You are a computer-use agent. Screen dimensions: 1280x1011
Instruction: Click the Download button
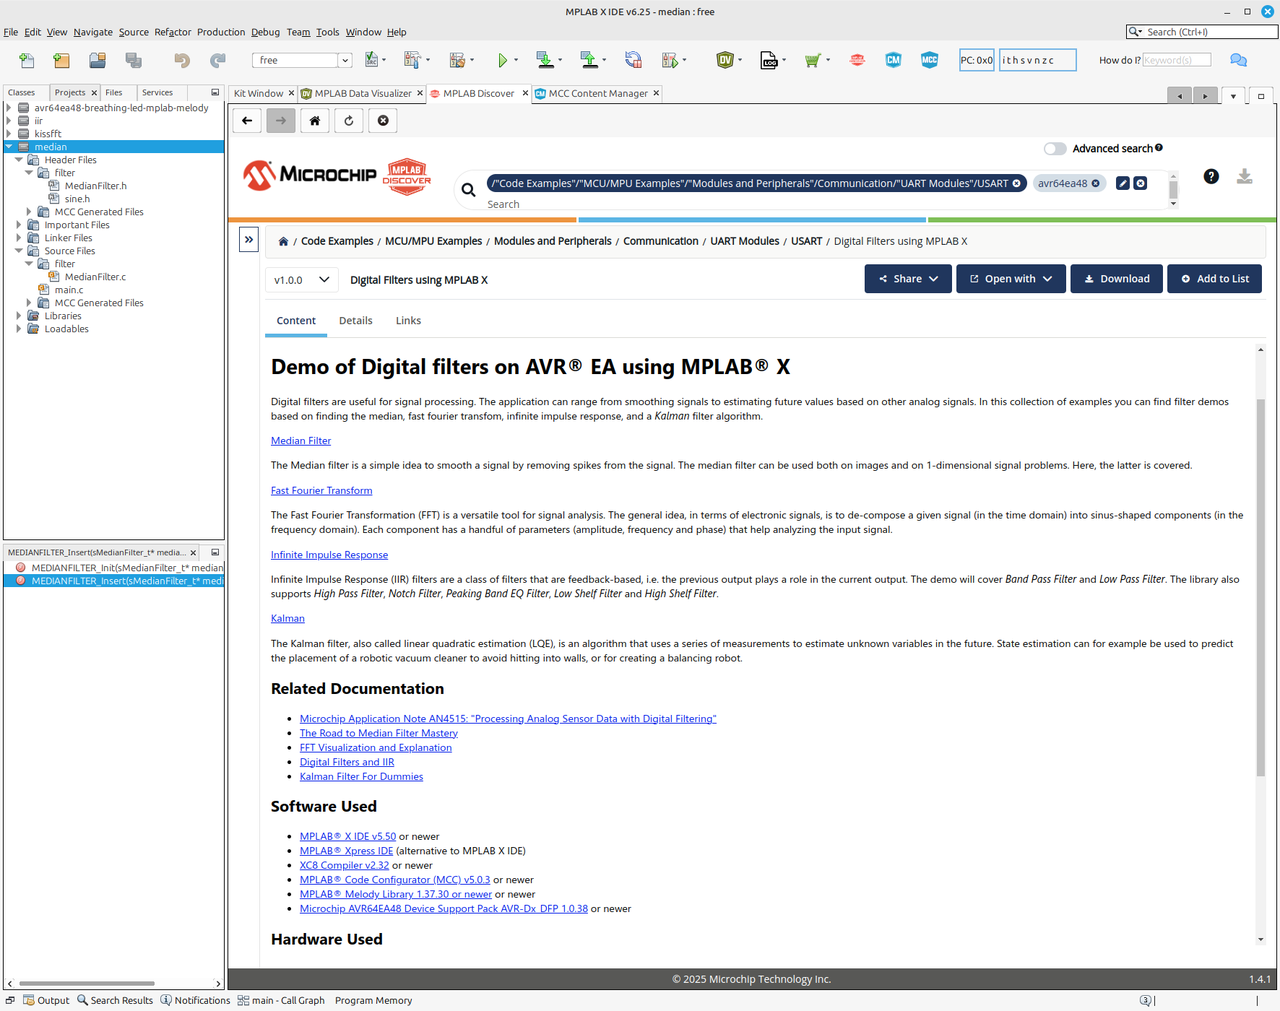click(x=1116, y=279)
